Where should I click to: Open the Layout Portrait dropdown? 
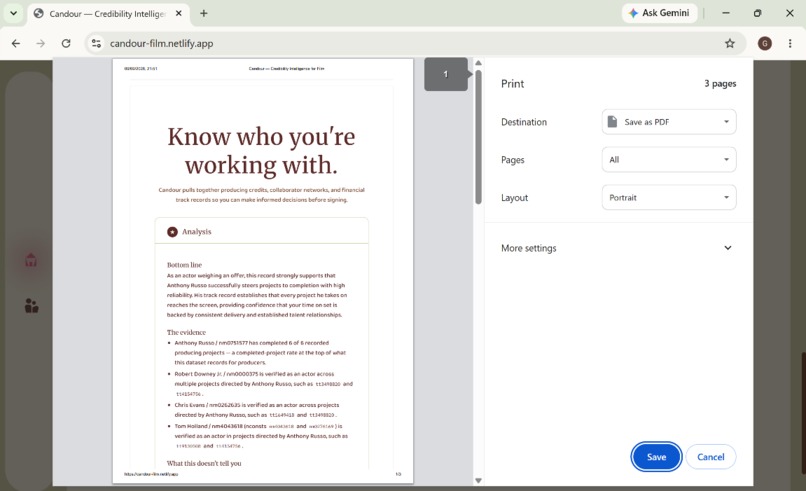(669, 197)
